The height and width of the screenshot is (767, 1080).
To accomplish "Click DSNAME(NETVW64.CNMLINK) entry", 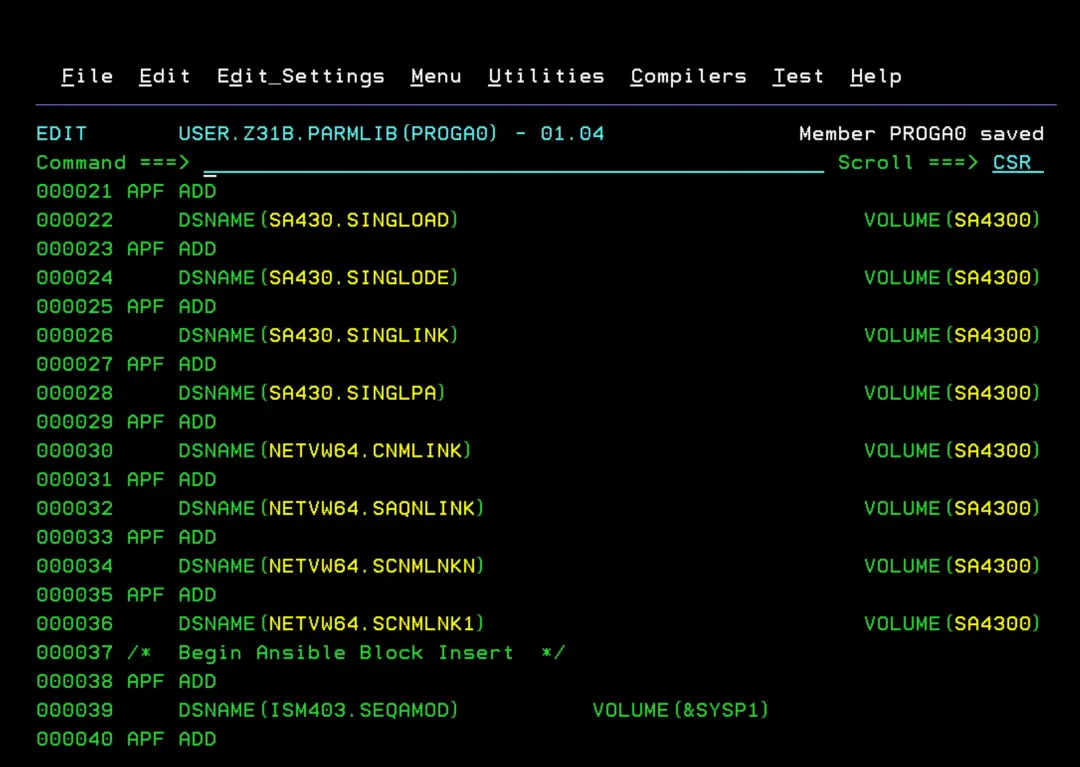I will [325, 451].
